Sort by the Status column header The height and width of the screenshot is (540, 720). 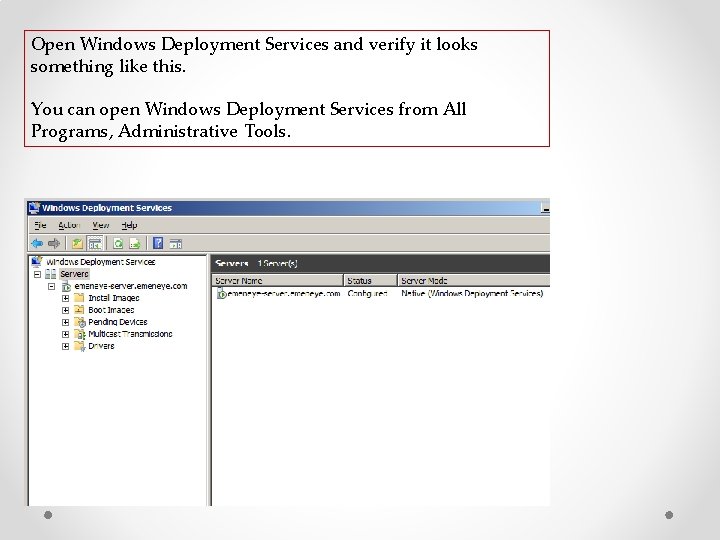tap(371, 280)
